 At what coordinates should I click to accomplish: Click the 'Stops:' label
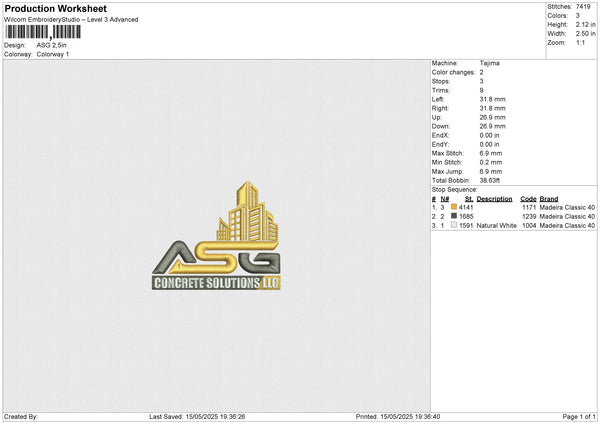(x=441, y=81)
